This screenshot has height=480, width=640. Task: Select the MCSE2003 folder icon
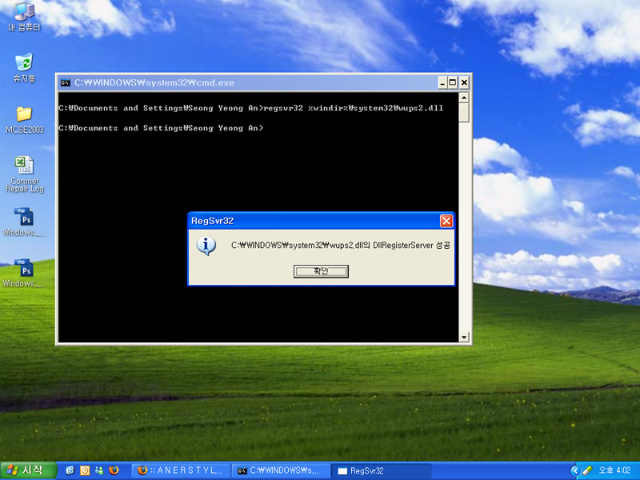click(x=24, y=120)
